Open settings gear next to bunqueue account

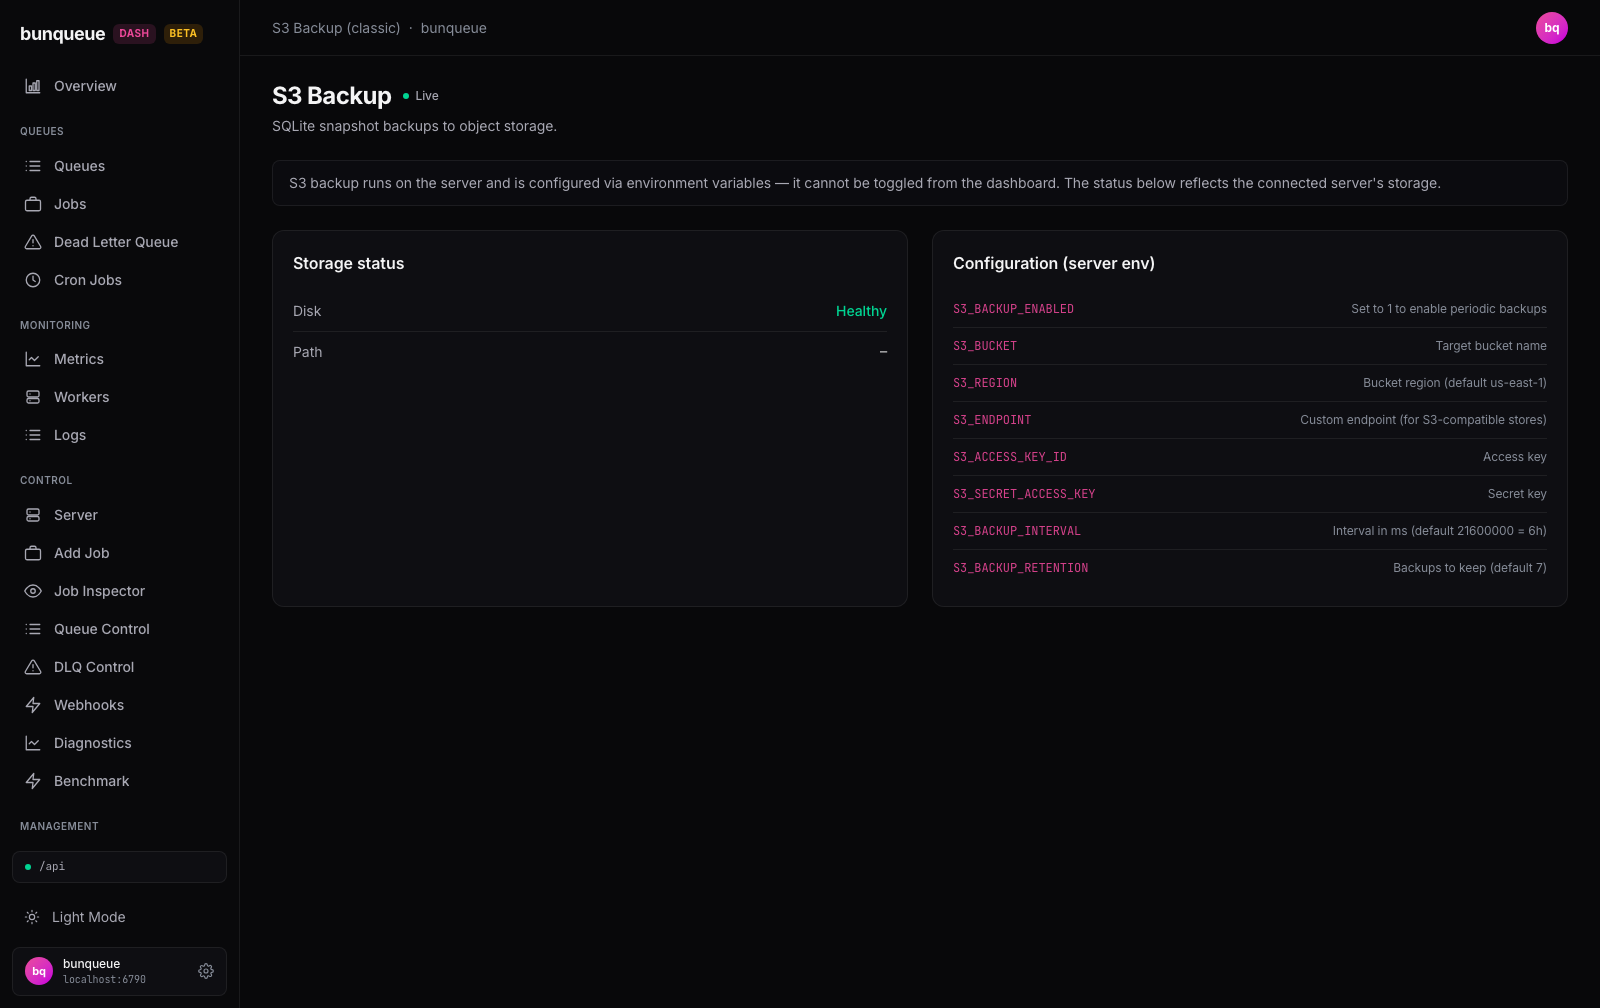point(206,971)
